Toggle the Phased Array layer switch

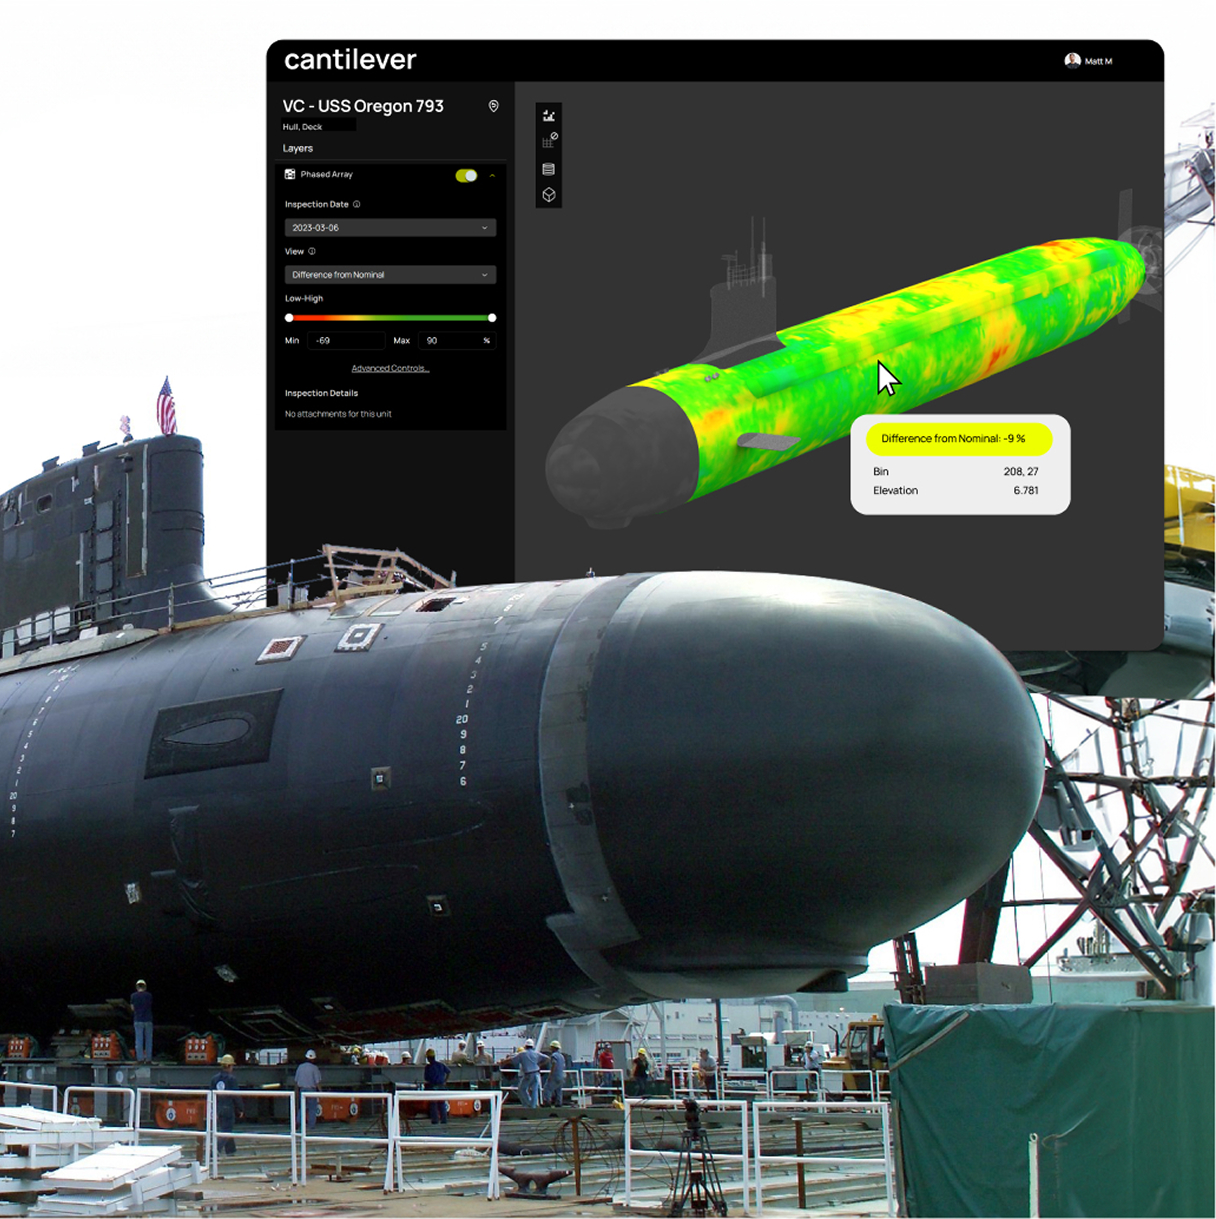tap(466, 175)
